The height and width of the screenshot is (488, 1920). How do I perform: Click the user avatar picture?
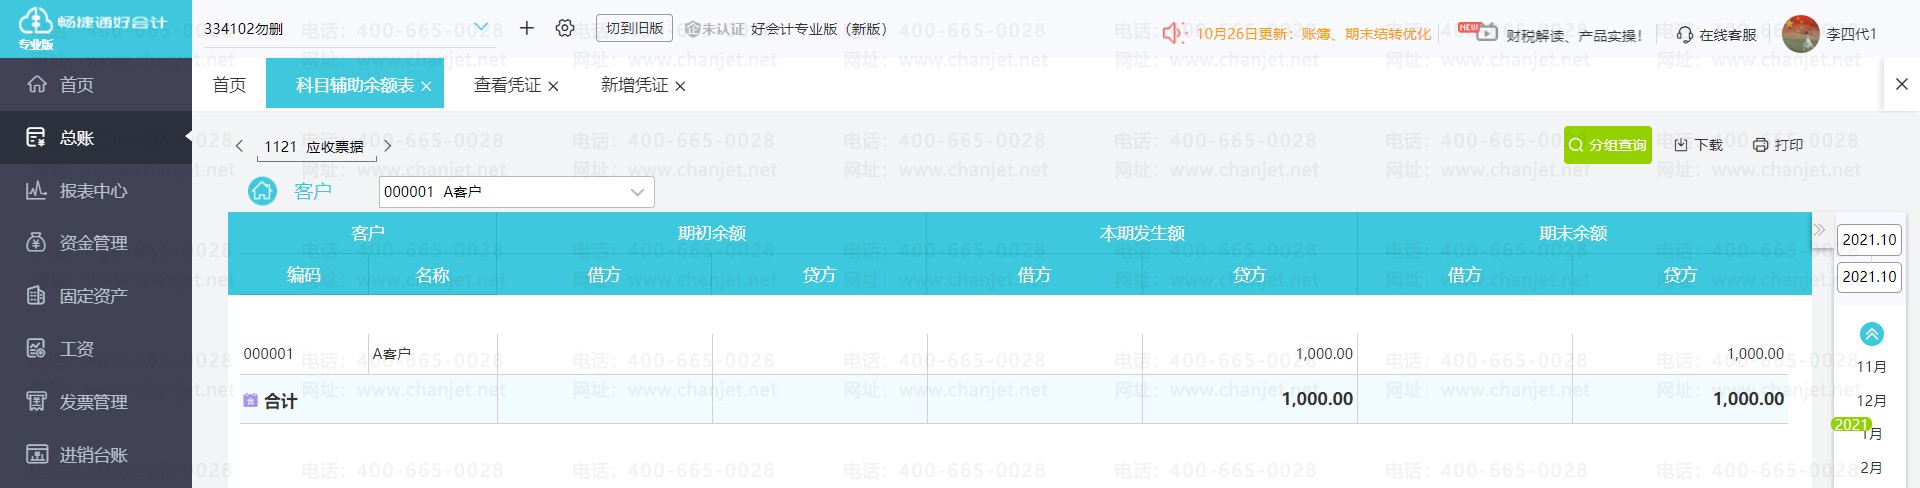[1800, 34]
